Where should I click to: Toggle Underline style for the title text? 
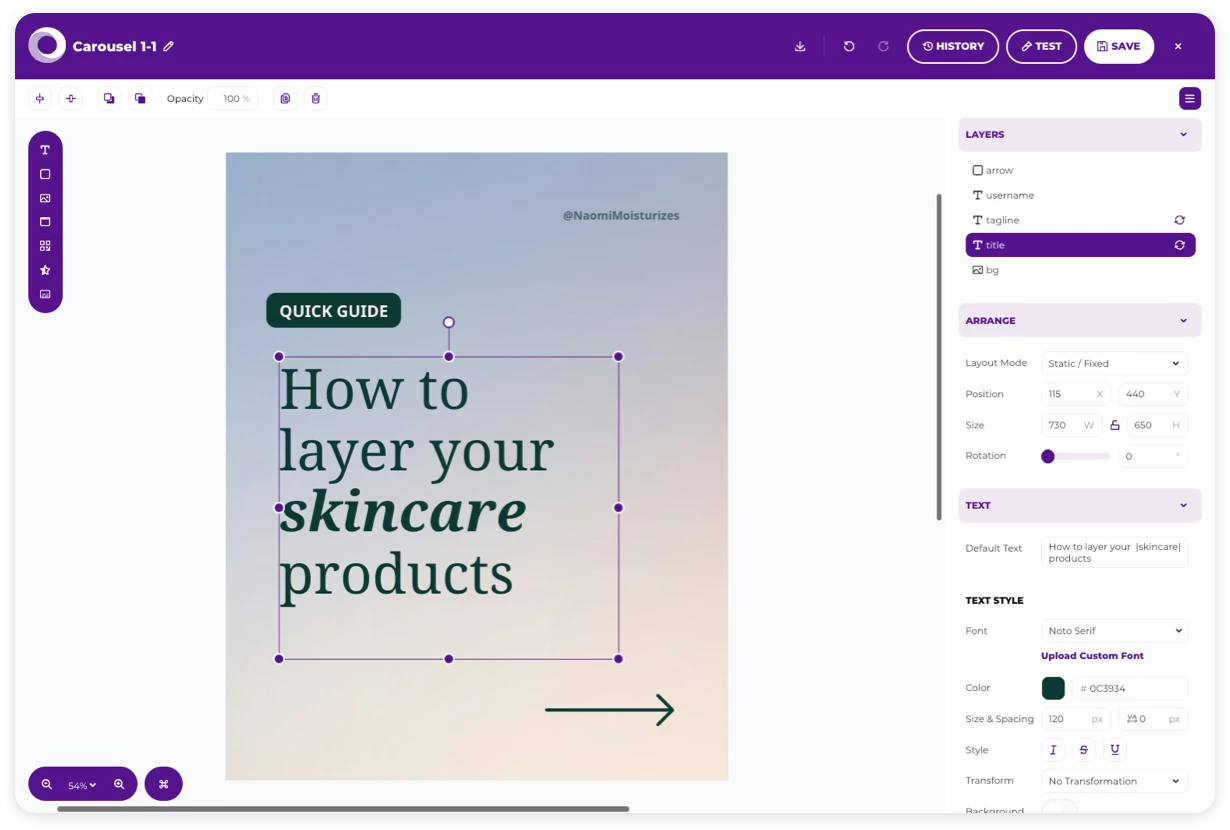(x=1114, y=749)
